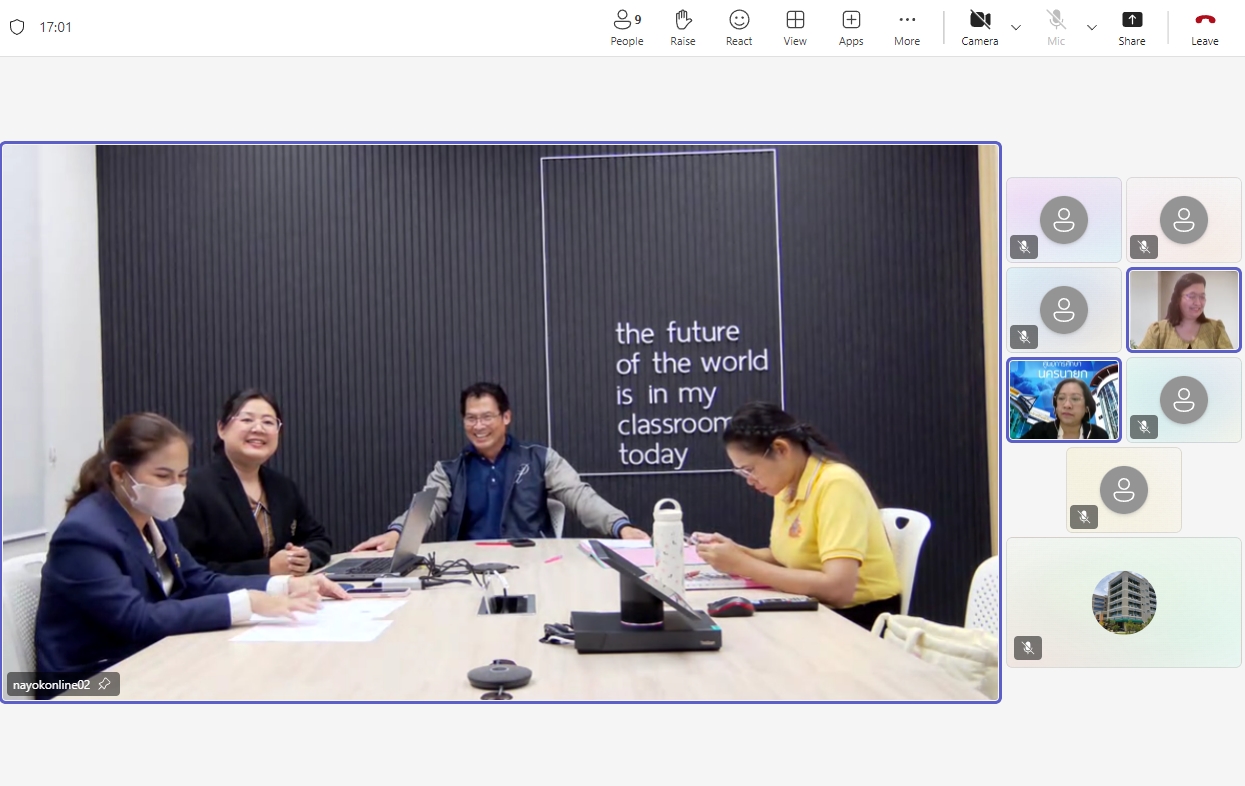Viewport: 1245px width, 786px height.
Task: Select the participant tile with building avatar
Action: click(x=1123, y=602)
